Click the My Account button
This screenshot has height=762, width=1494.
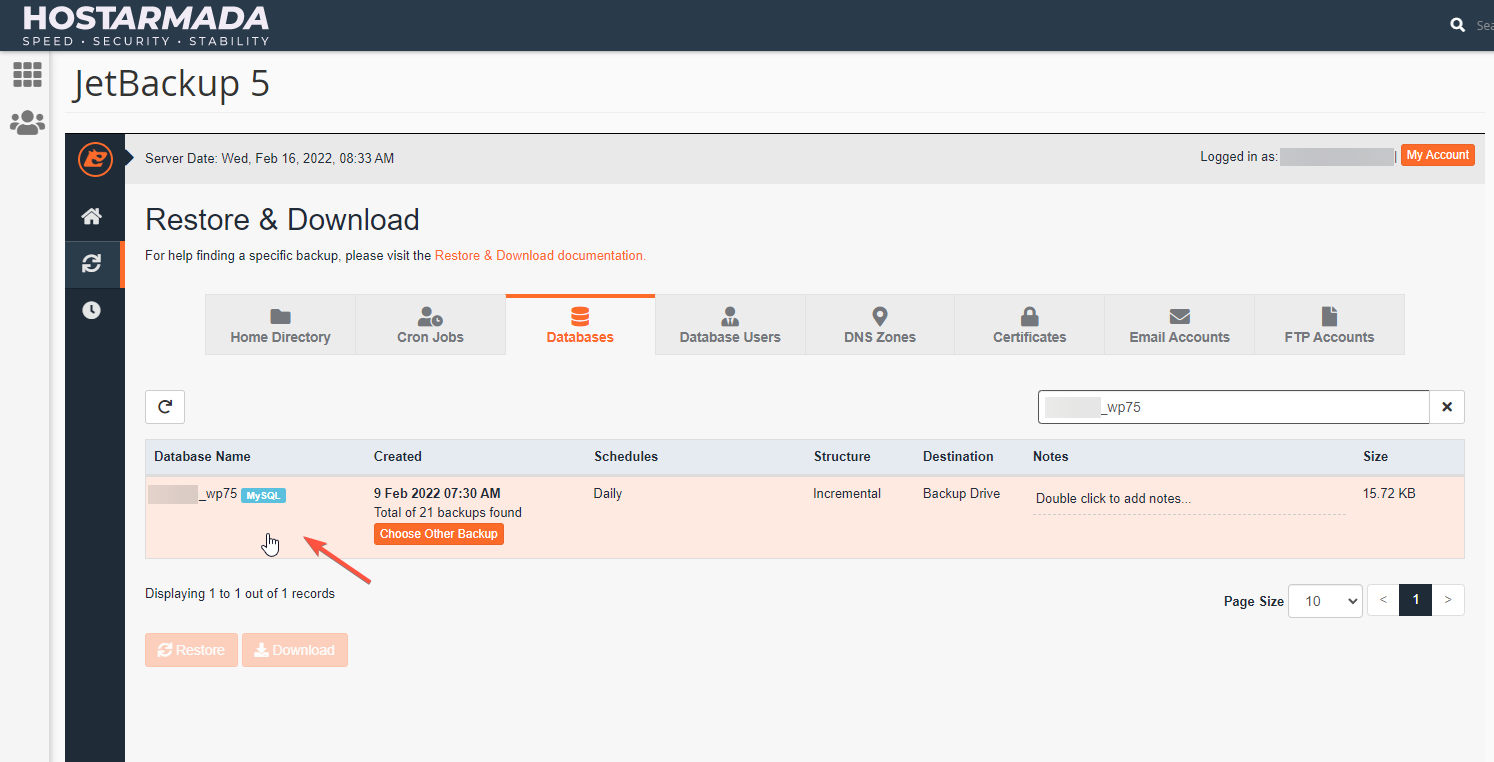click(1437, 155)
